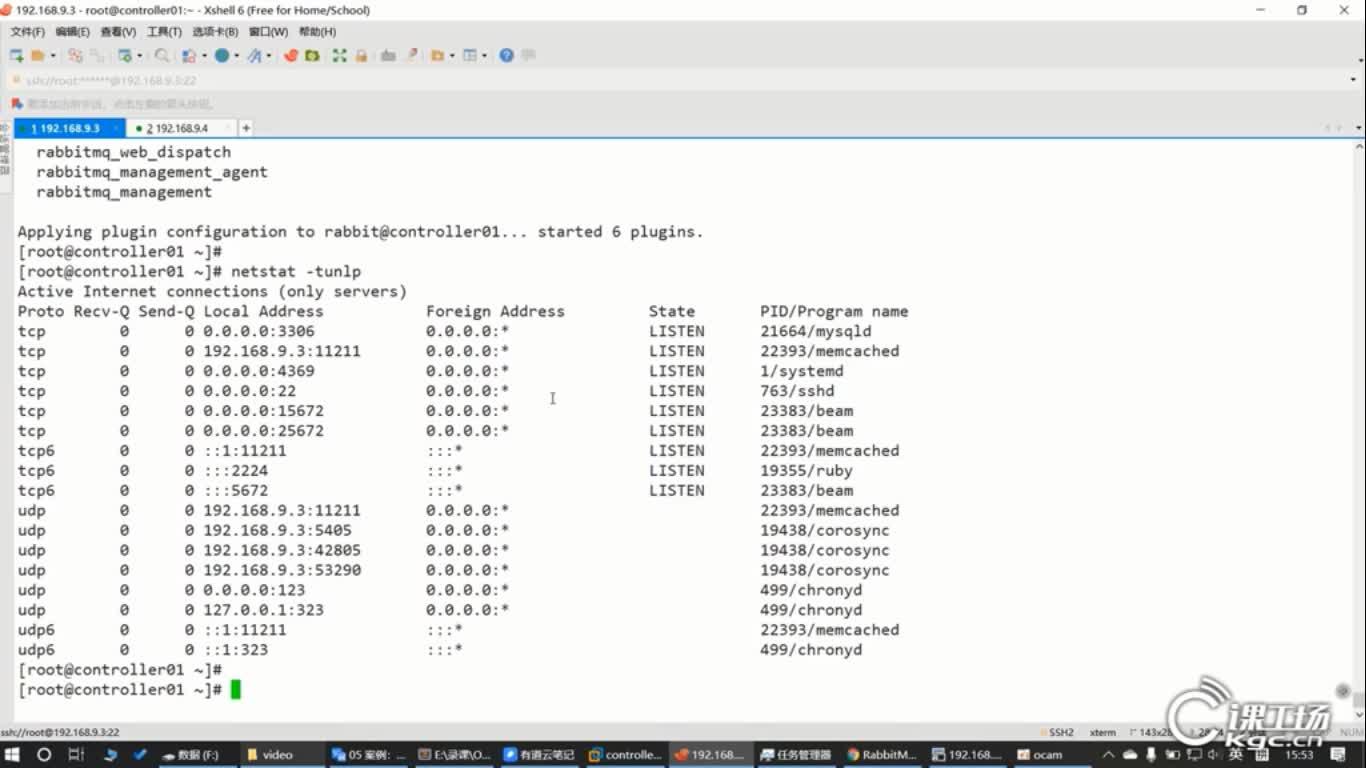Click the SSH2 status bar indicator
Viewport: 1366px width, 768px height.
[x=1058, y=732]
